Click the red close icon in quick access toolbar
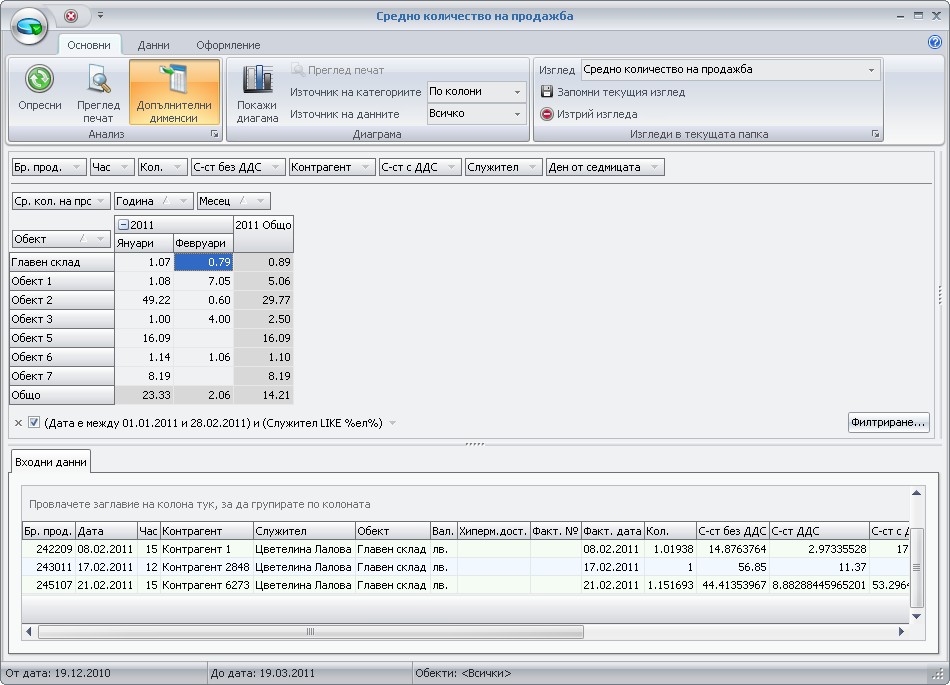This screenshot has height=685, width=950. (x=71, y=16)
